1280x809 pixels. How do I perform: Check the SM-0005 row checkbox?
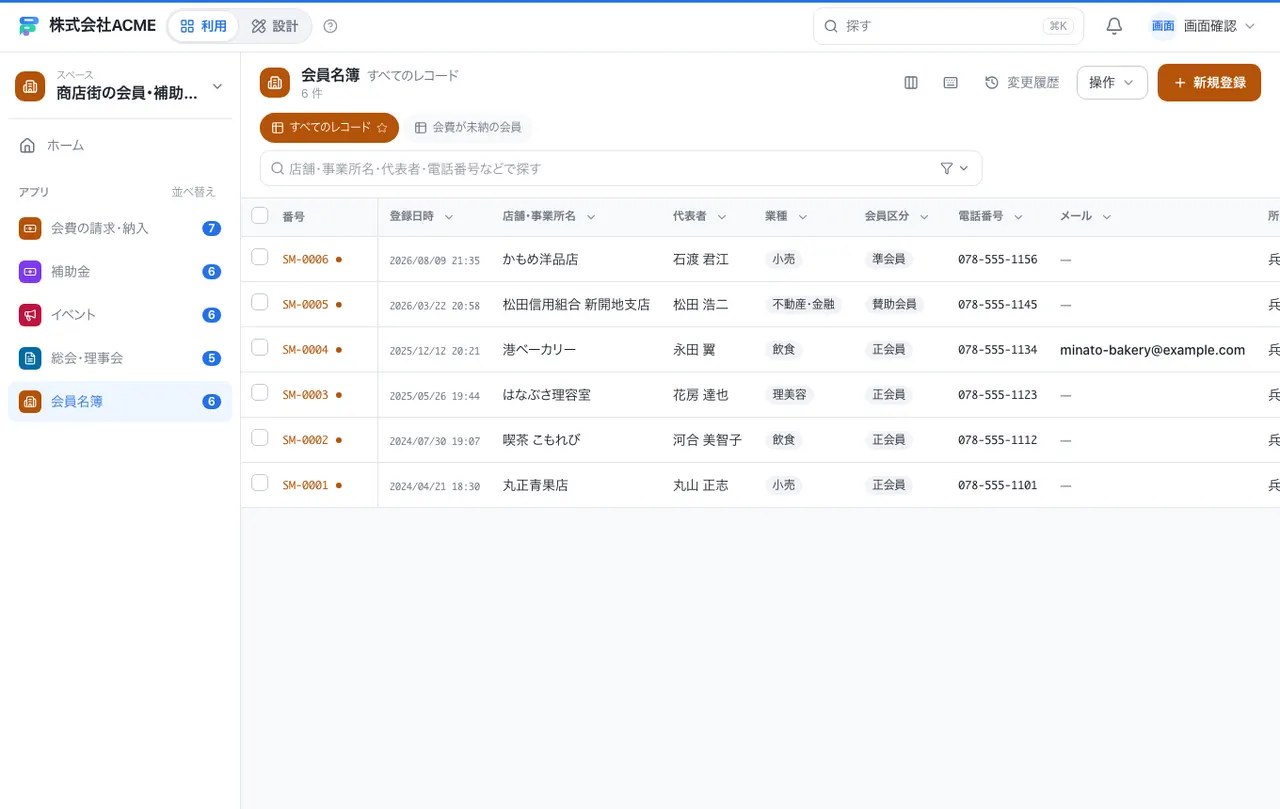(260, 302)
